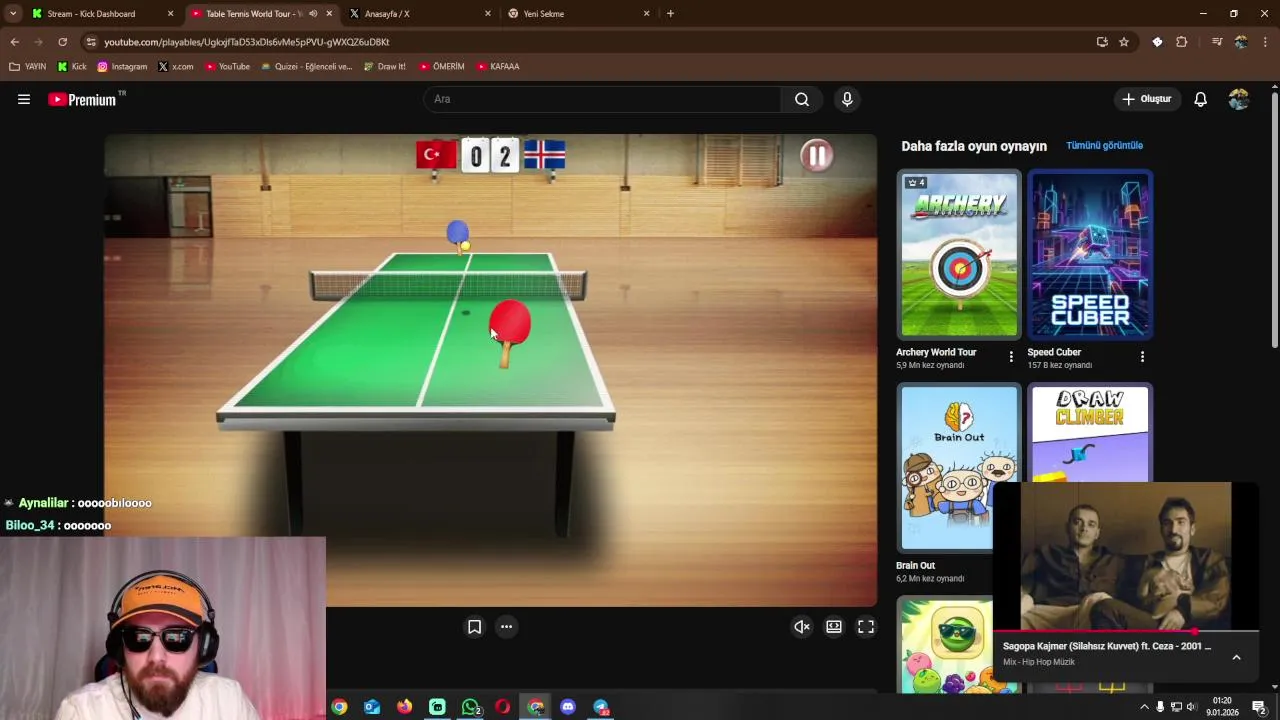Save the game with the bookmark icon
The image size is (1280, 720).
475,627
